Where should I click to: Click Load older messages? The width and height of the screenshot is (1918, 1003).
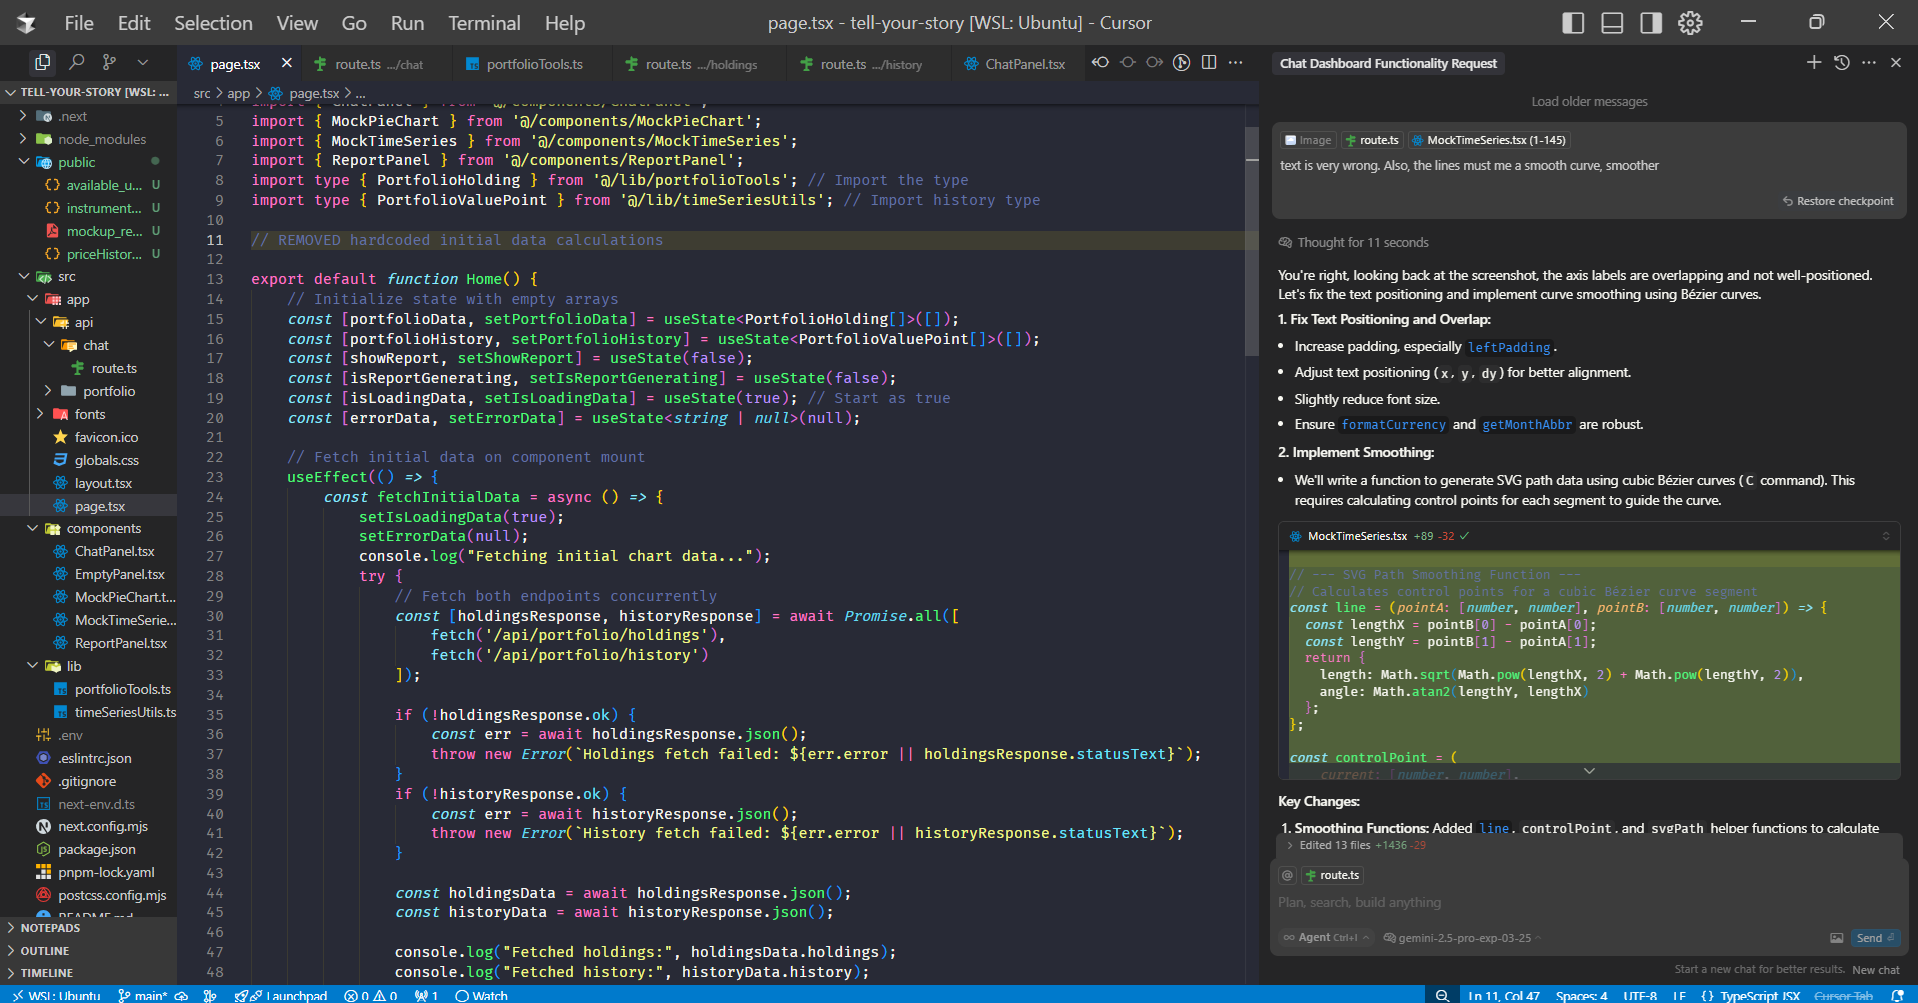1589,101
